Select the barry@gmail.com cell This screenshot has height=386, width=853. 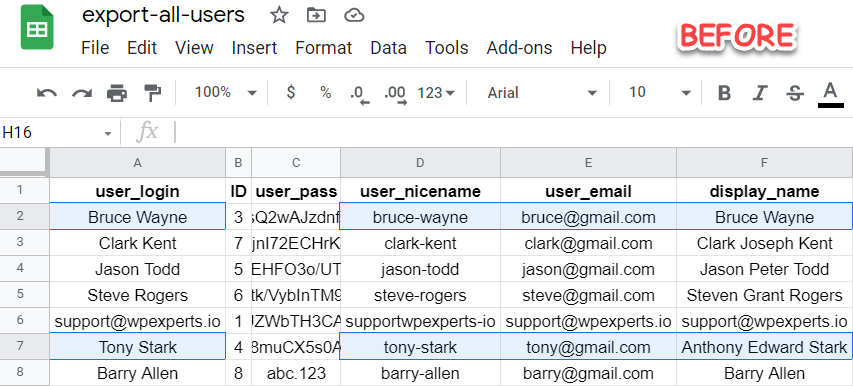tap(589, 373)
